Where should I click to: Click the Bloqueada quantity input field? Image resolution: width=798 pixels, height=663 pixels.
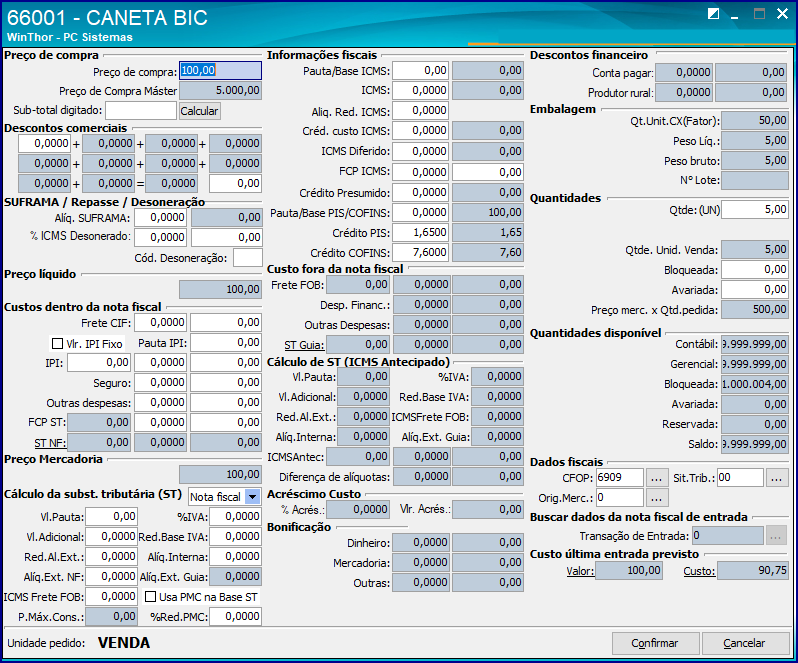[755, 270]
